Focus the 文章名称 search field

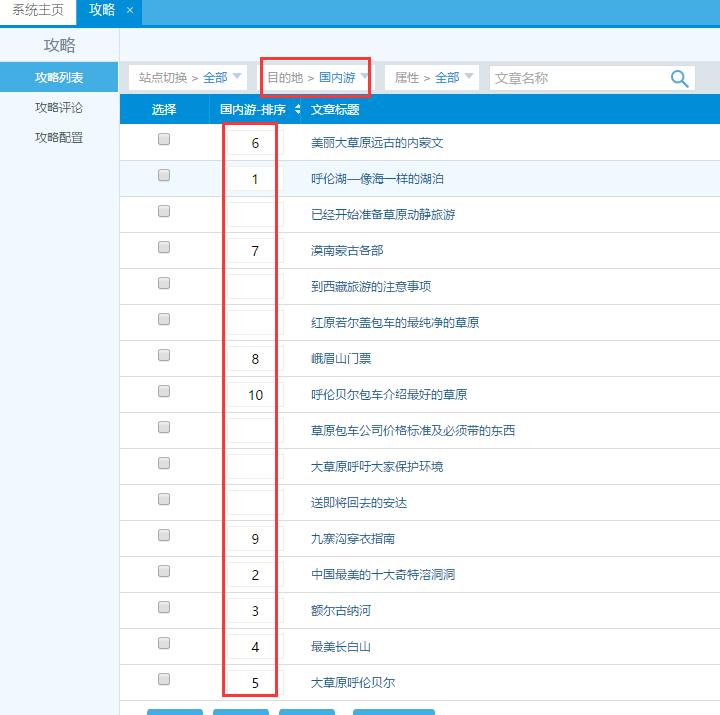(580, 78)
